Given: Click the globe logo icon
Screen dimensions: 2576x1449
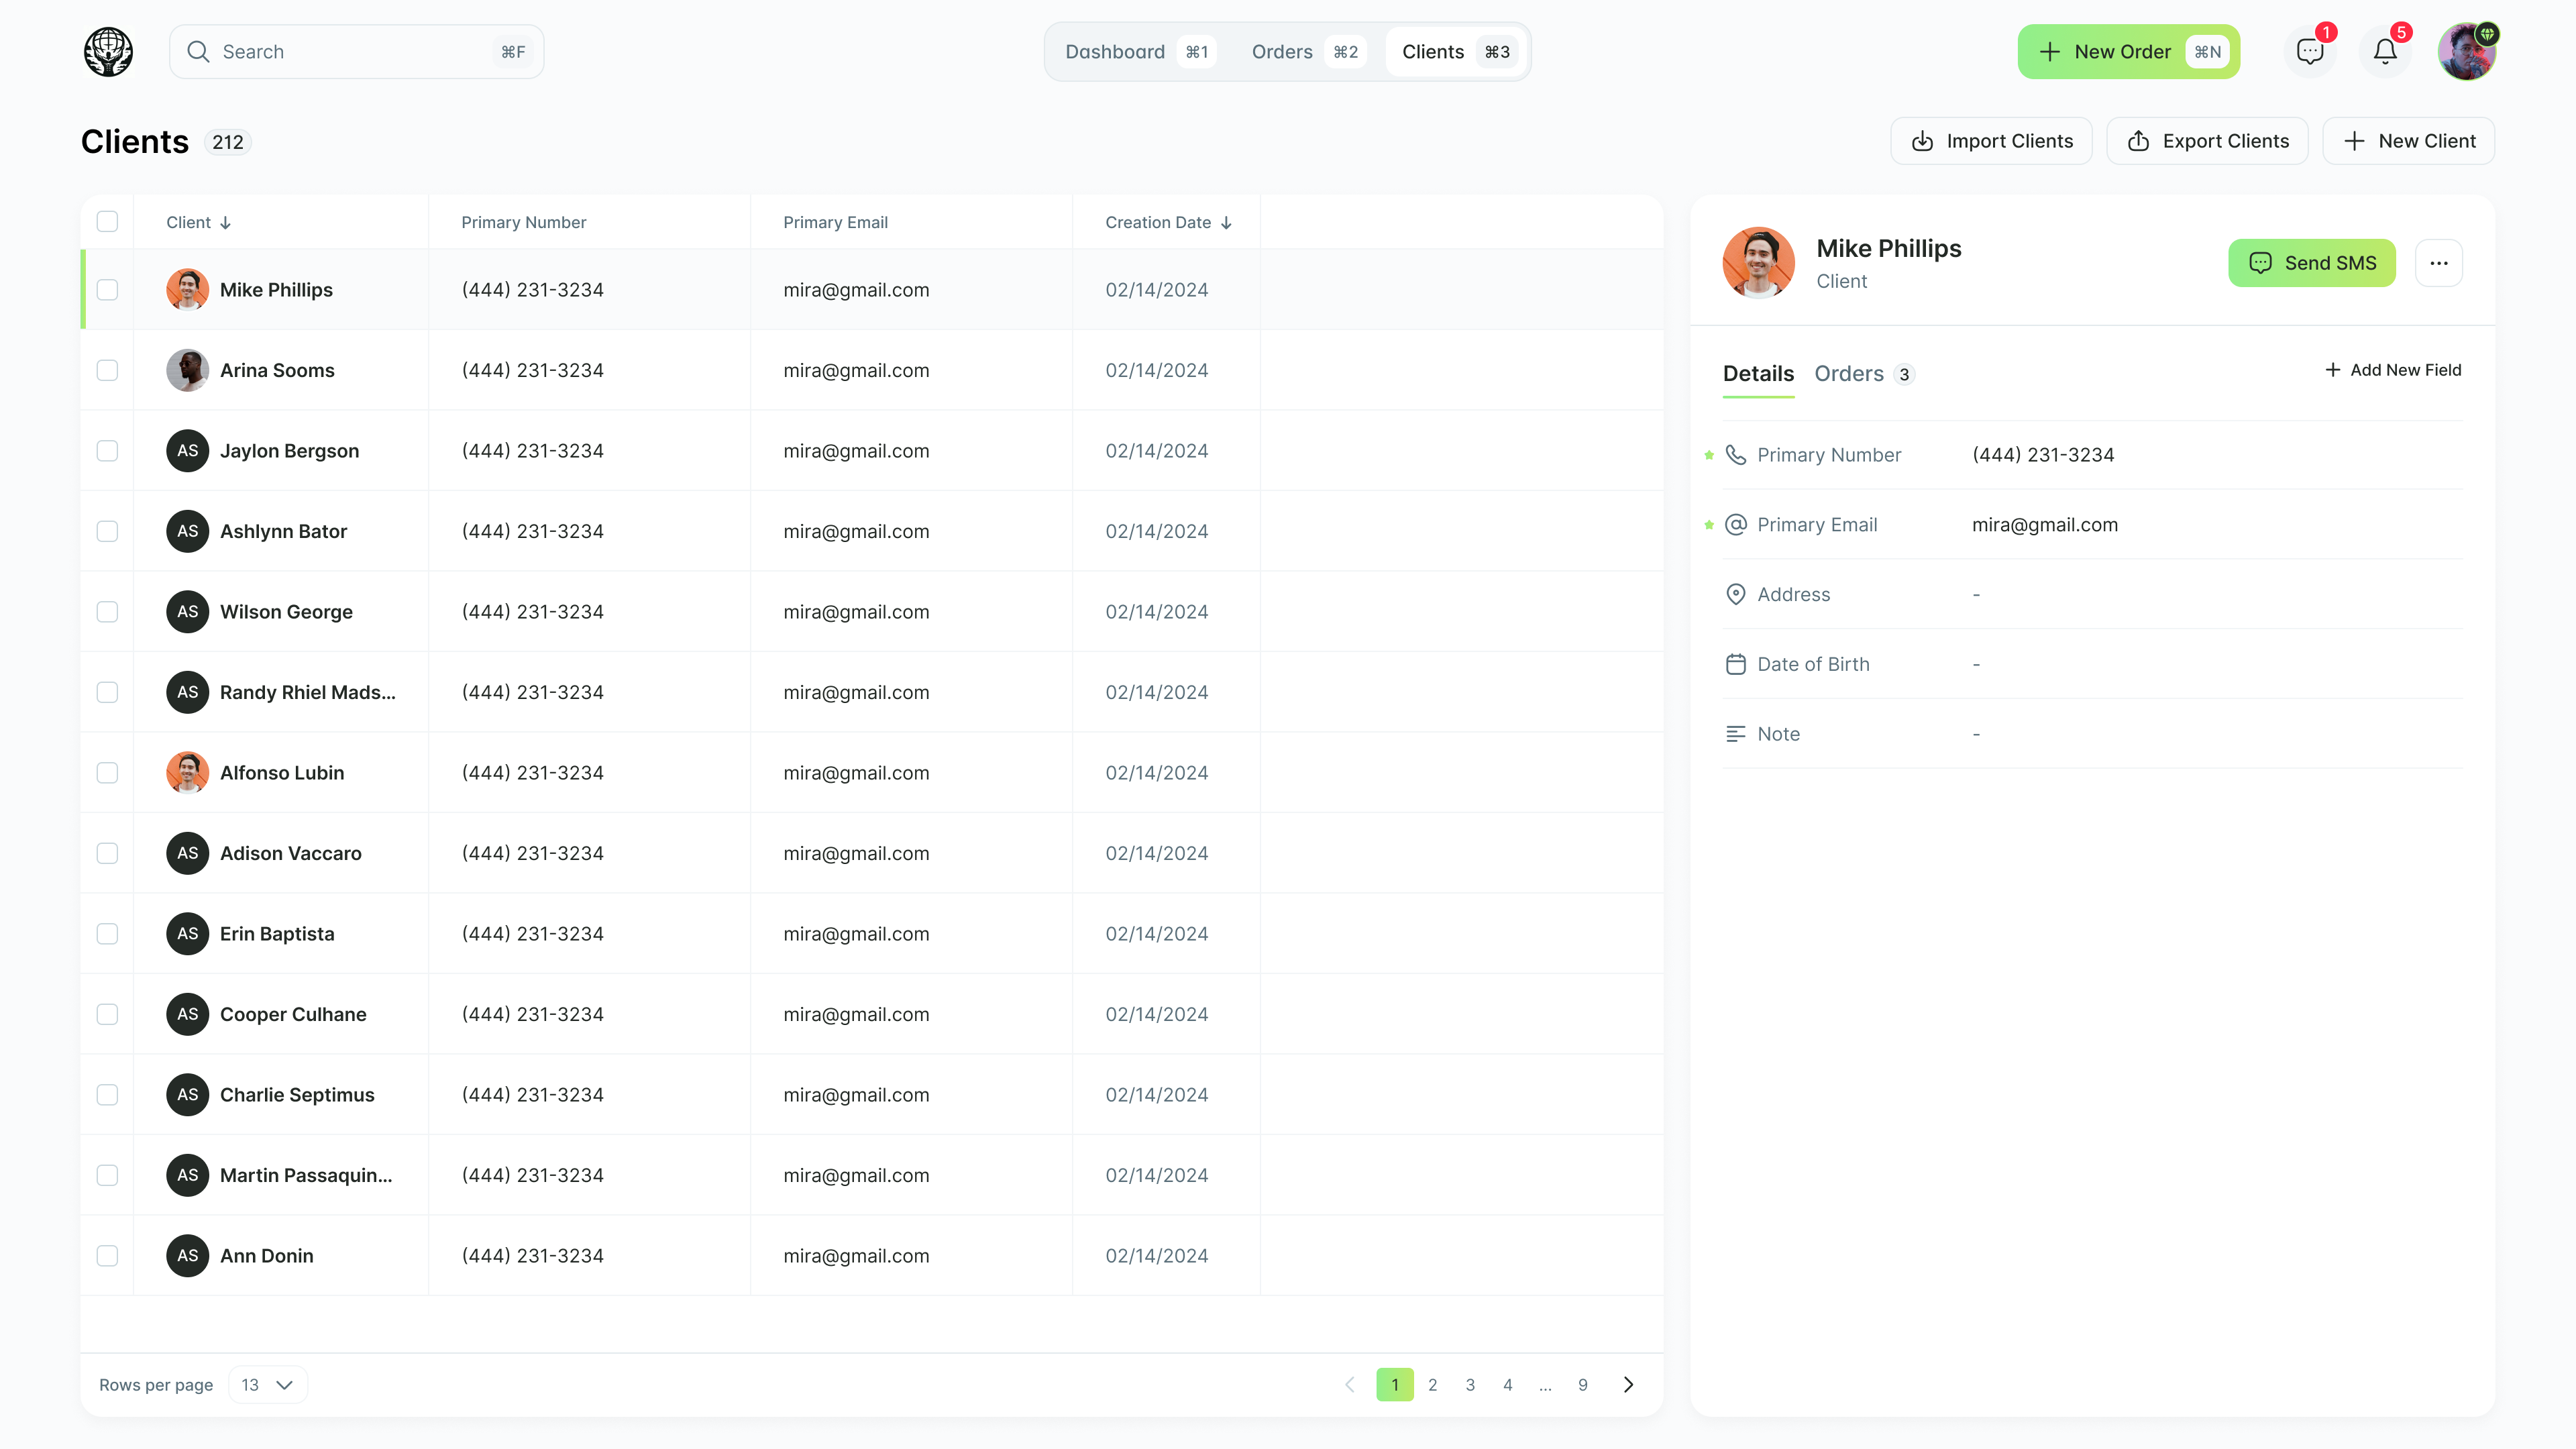Looking at the screenshot, I should (x=108, y=52).
